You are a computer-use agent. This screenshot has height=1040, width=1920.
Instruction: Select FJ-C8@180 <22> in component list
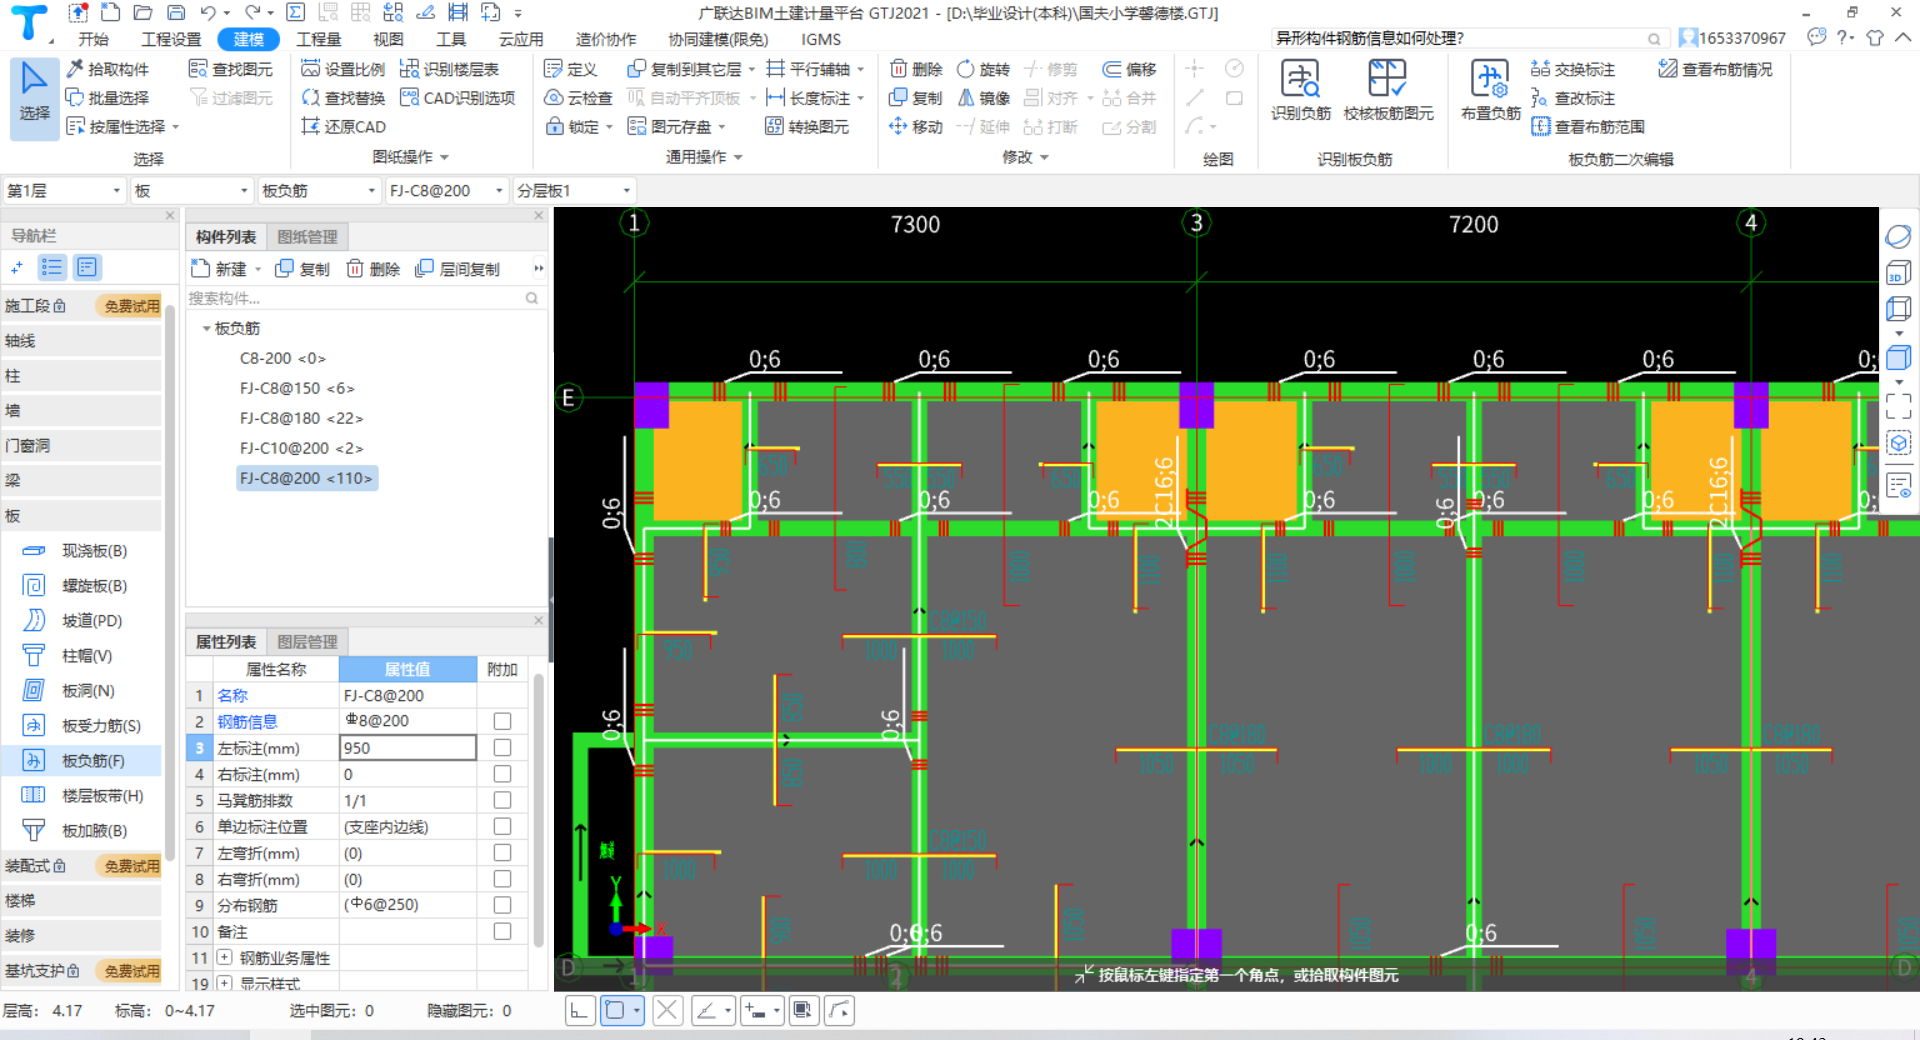click(x=301, y=418)
